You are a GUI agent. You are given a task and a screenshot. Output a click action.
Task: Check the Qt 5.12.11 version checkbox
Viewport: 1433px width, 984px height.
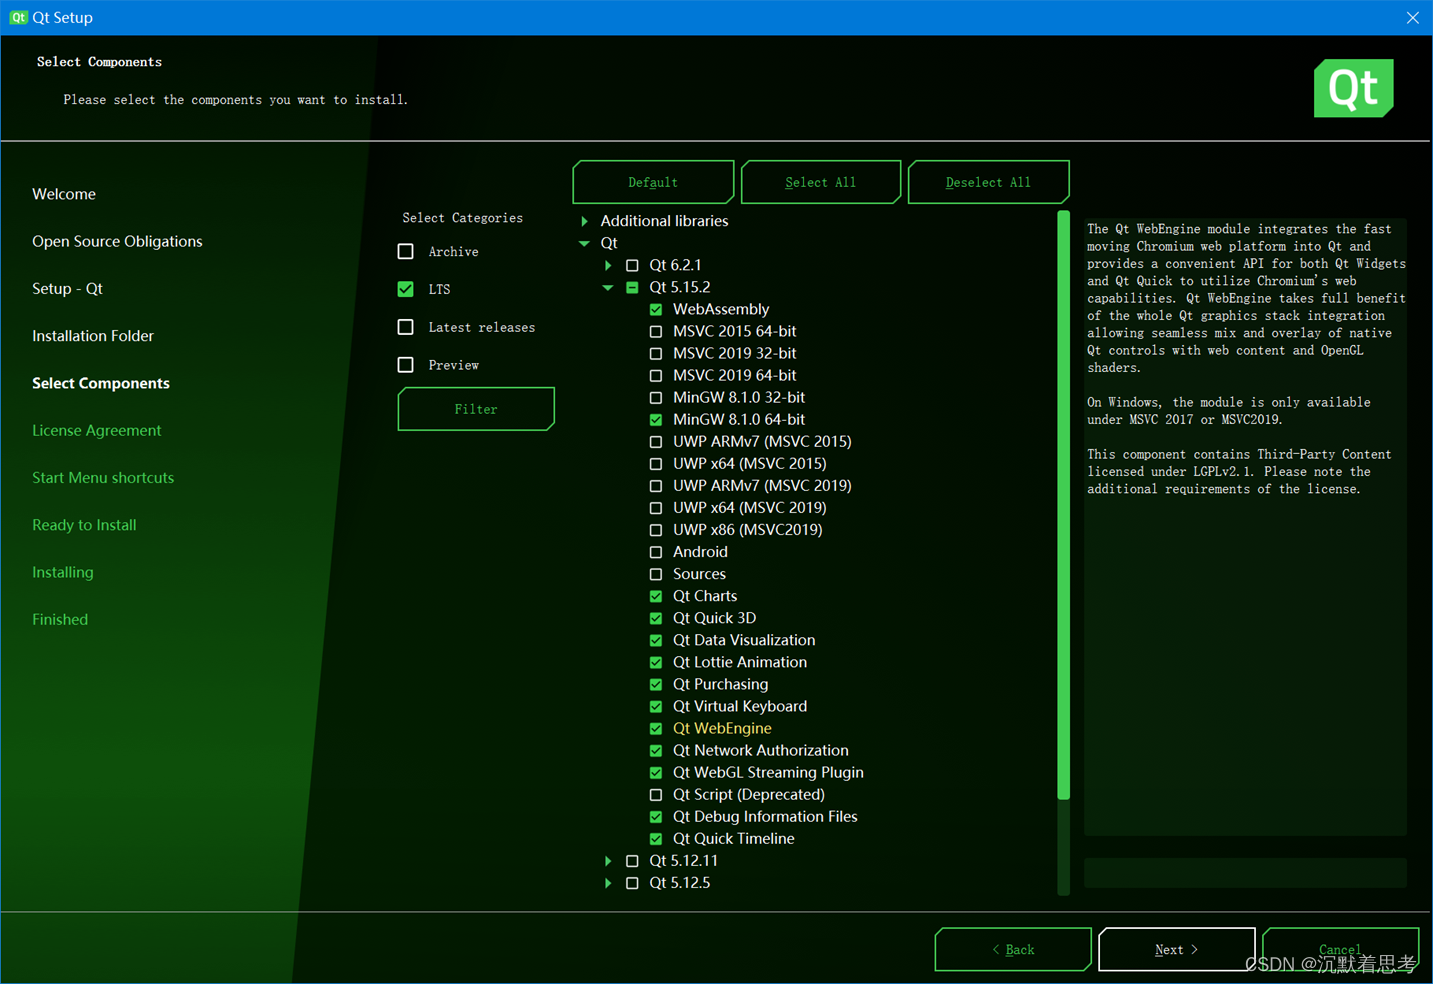pyautogui.click(x=632, y=860)
